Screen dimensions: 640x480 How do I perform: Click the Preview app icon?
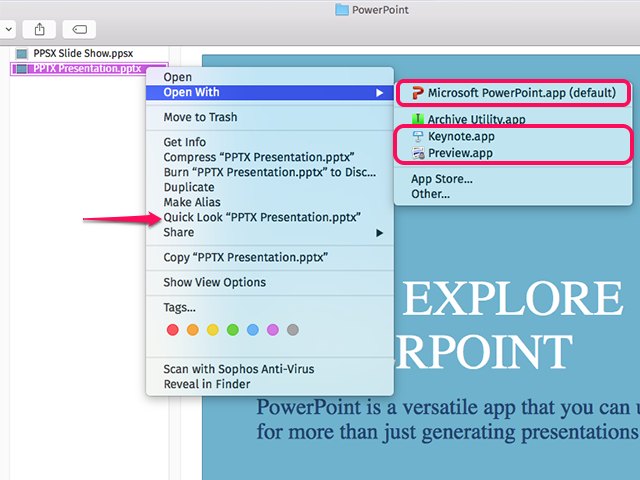coord(417,153)
